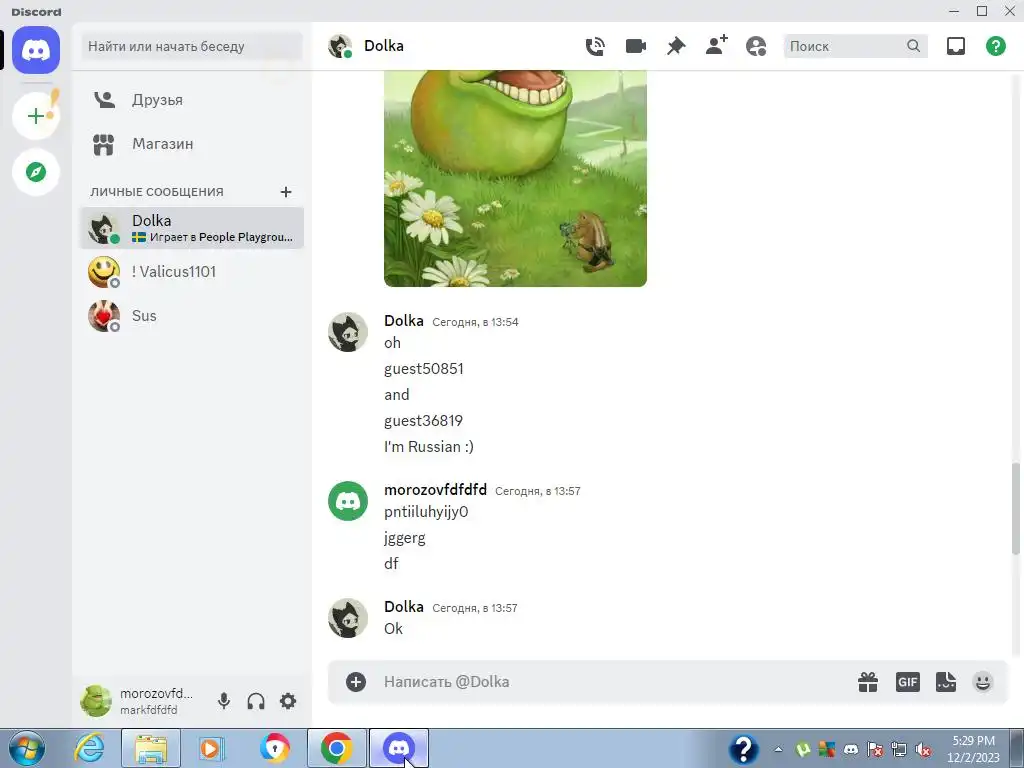
Task: Open the sticker picker icon
Action: tap(946, 682)
